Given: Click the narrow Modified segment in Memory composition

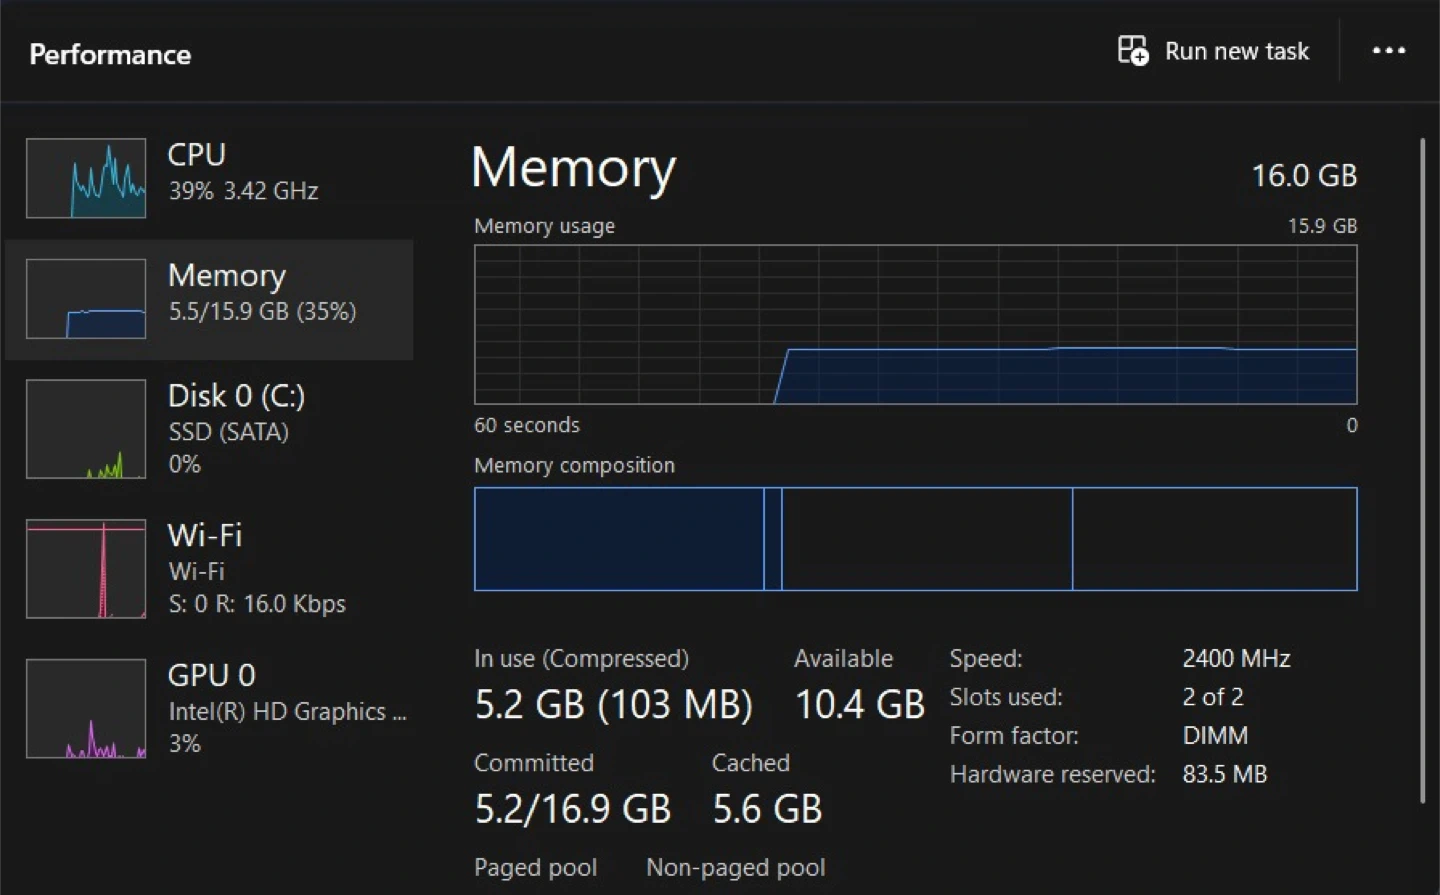Looking at the screenshot, I should pyautogui.click(x=772, y=539).
